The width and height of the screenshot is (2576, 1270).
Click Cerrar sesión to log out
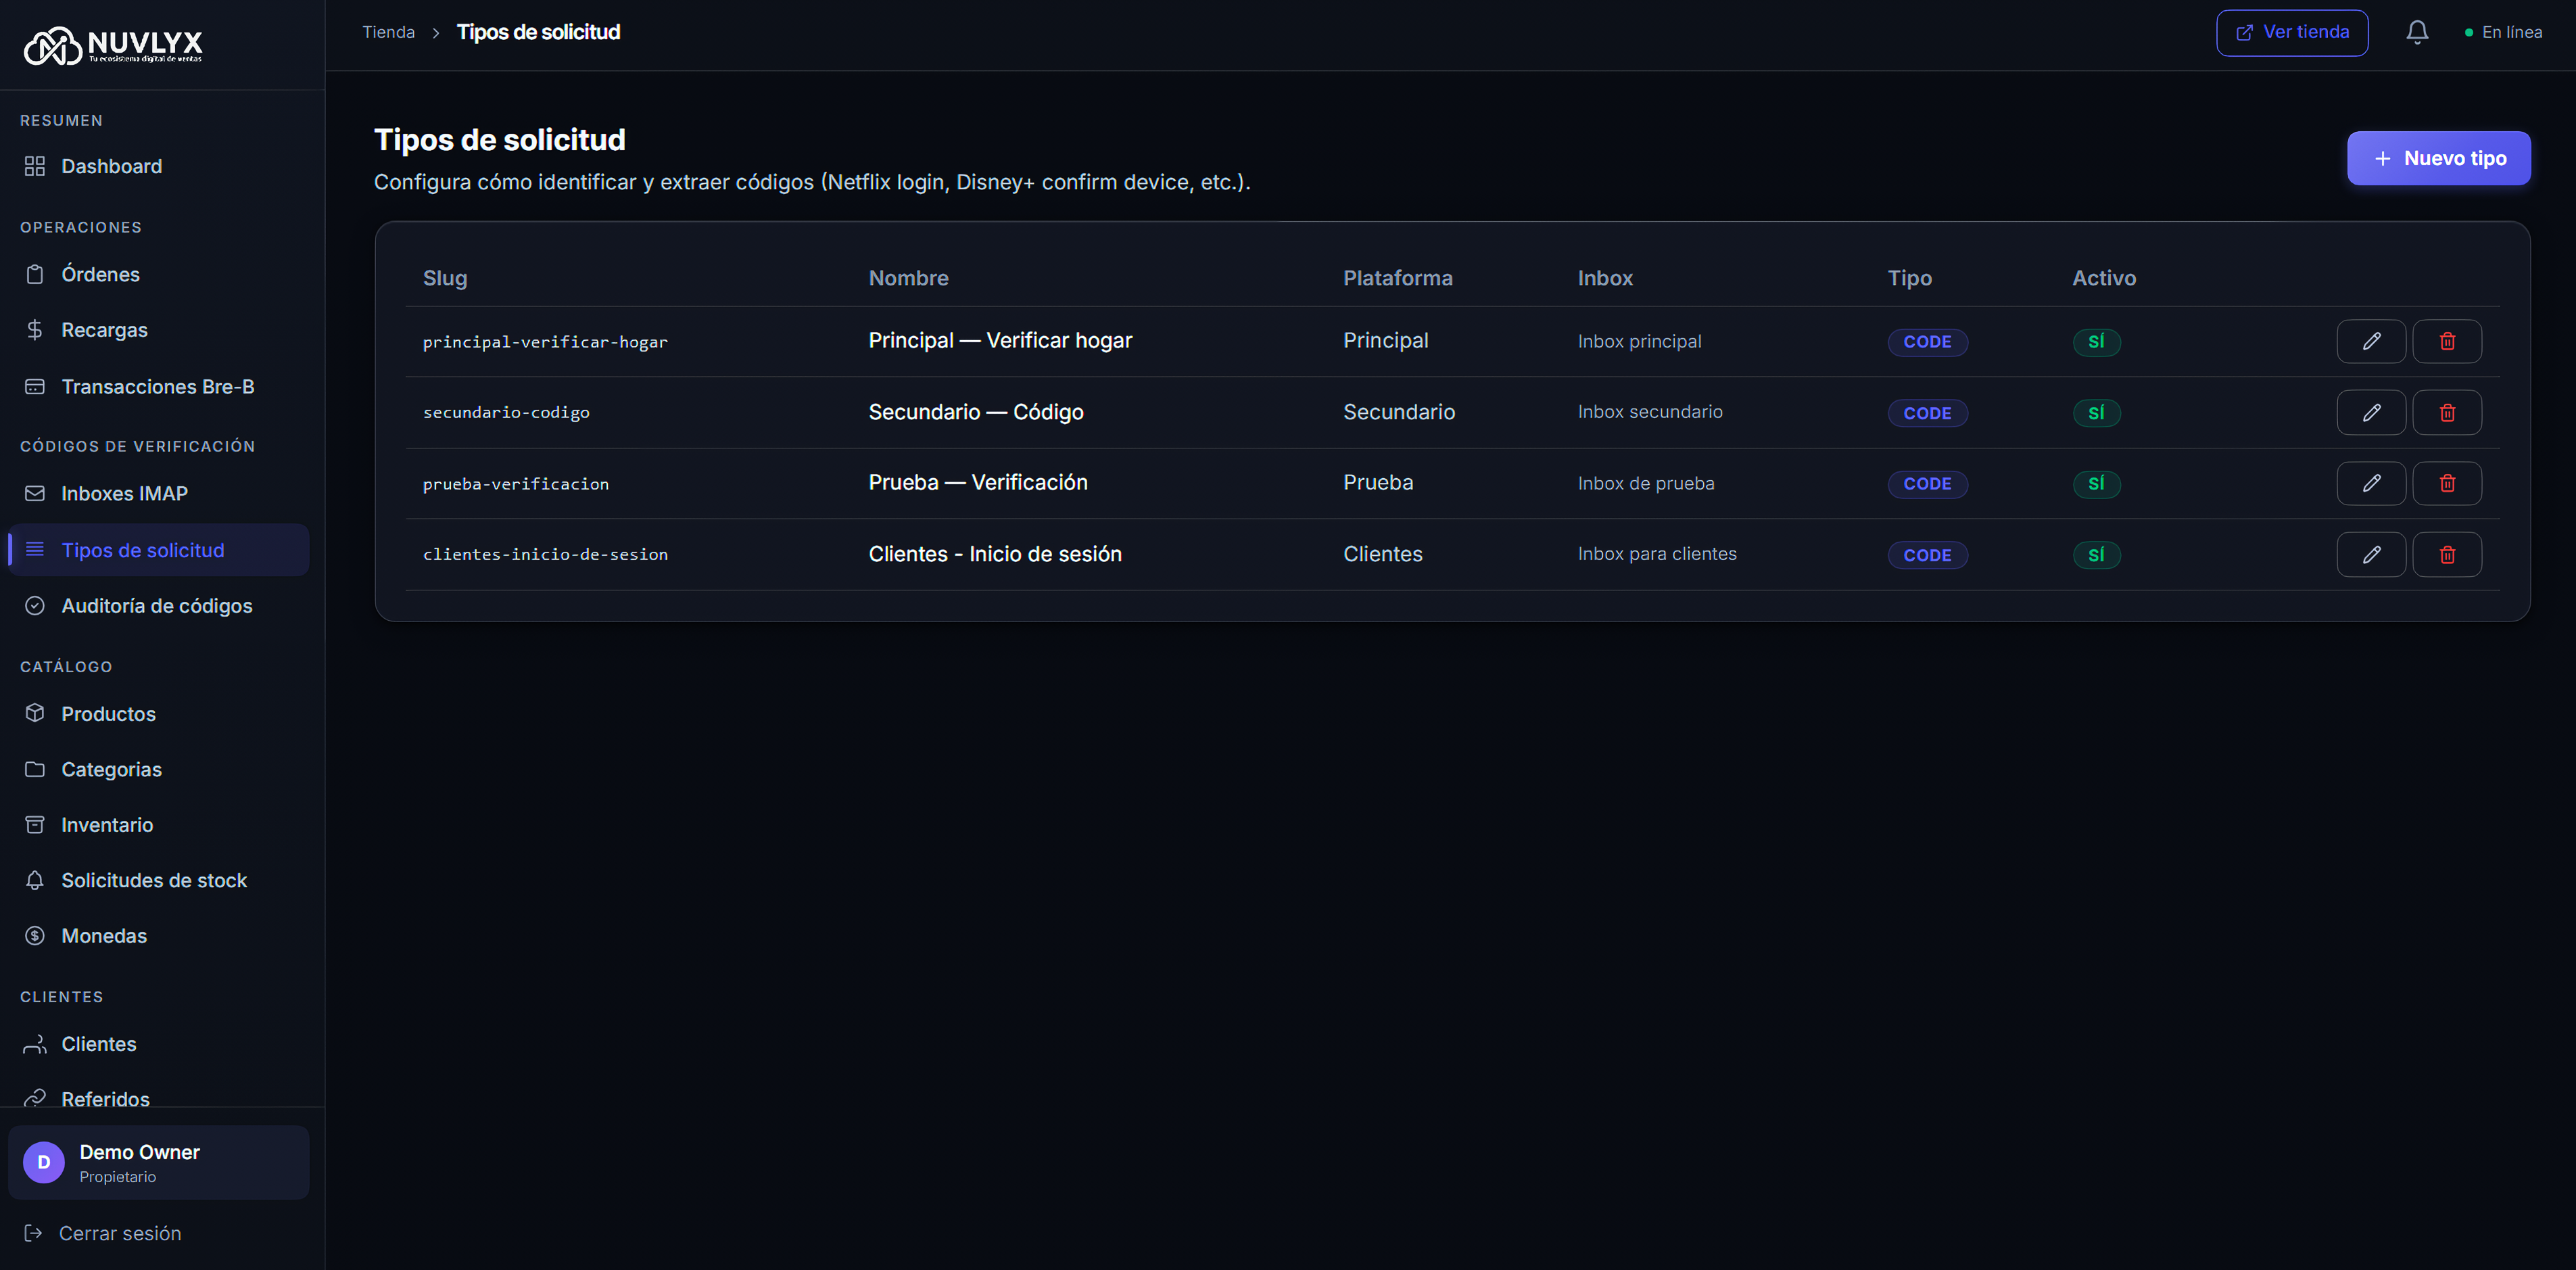click(103, 1233)
